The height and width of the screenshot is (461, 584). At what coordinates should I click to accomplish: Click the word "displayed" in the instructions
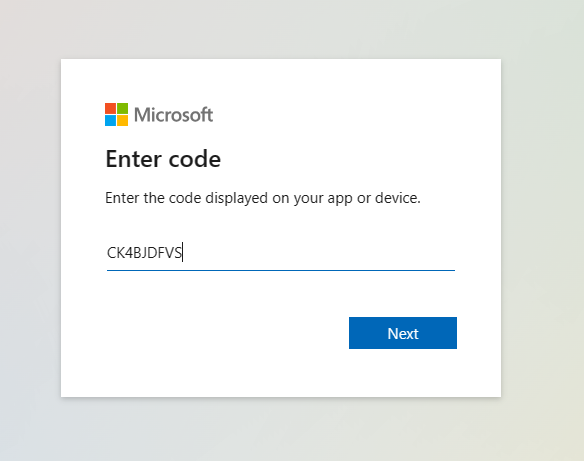click(237, 198)
